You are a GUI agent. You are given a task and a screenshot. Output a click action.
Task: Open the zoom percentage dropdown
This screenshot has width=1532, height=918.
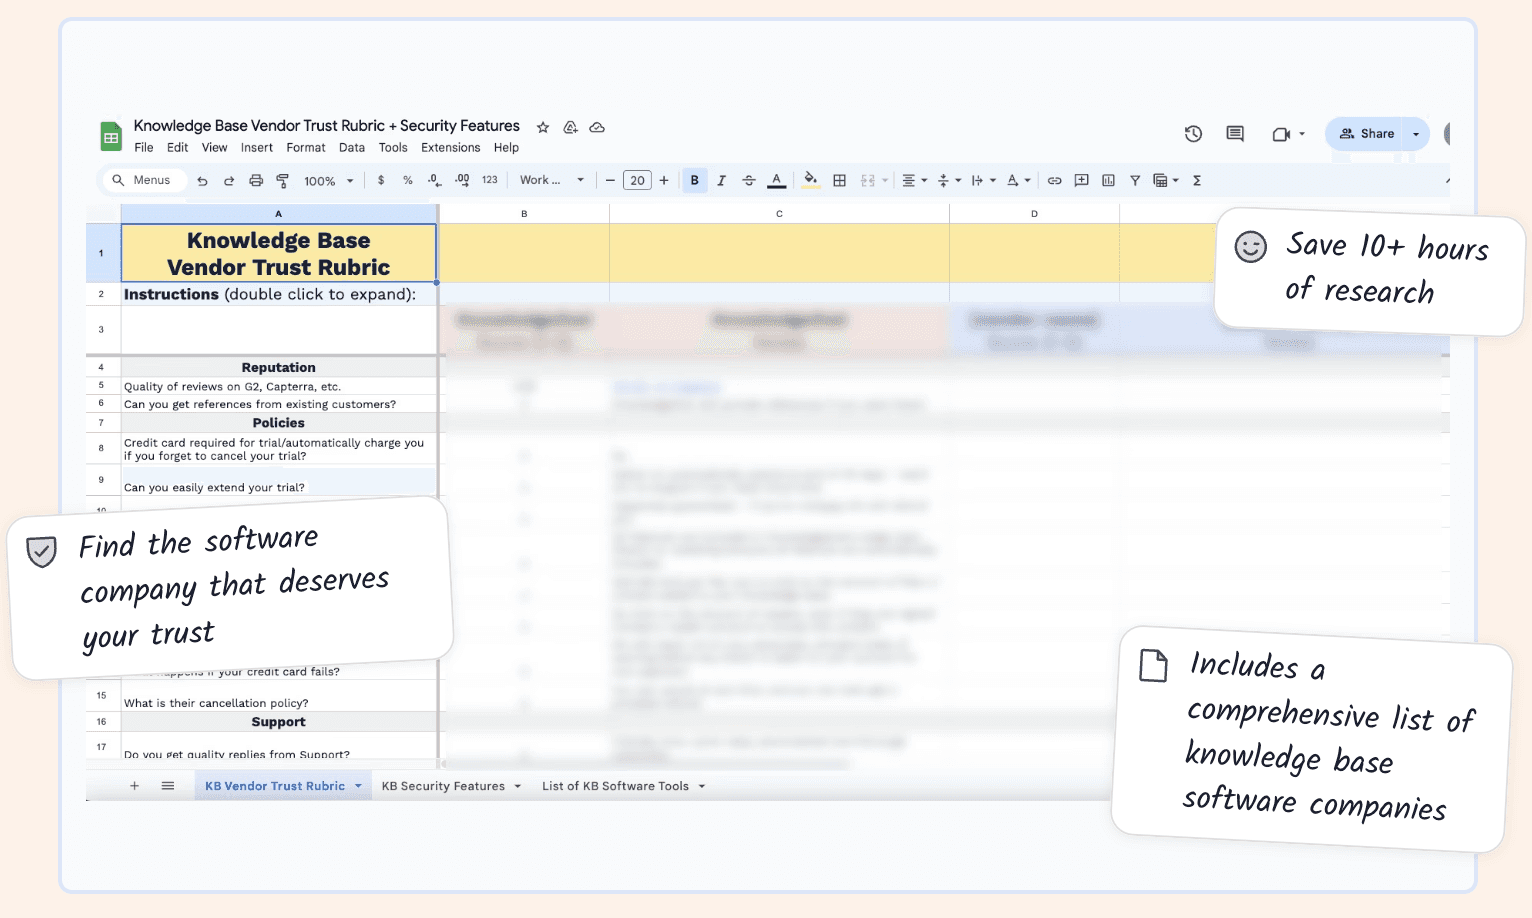[328, 180]
